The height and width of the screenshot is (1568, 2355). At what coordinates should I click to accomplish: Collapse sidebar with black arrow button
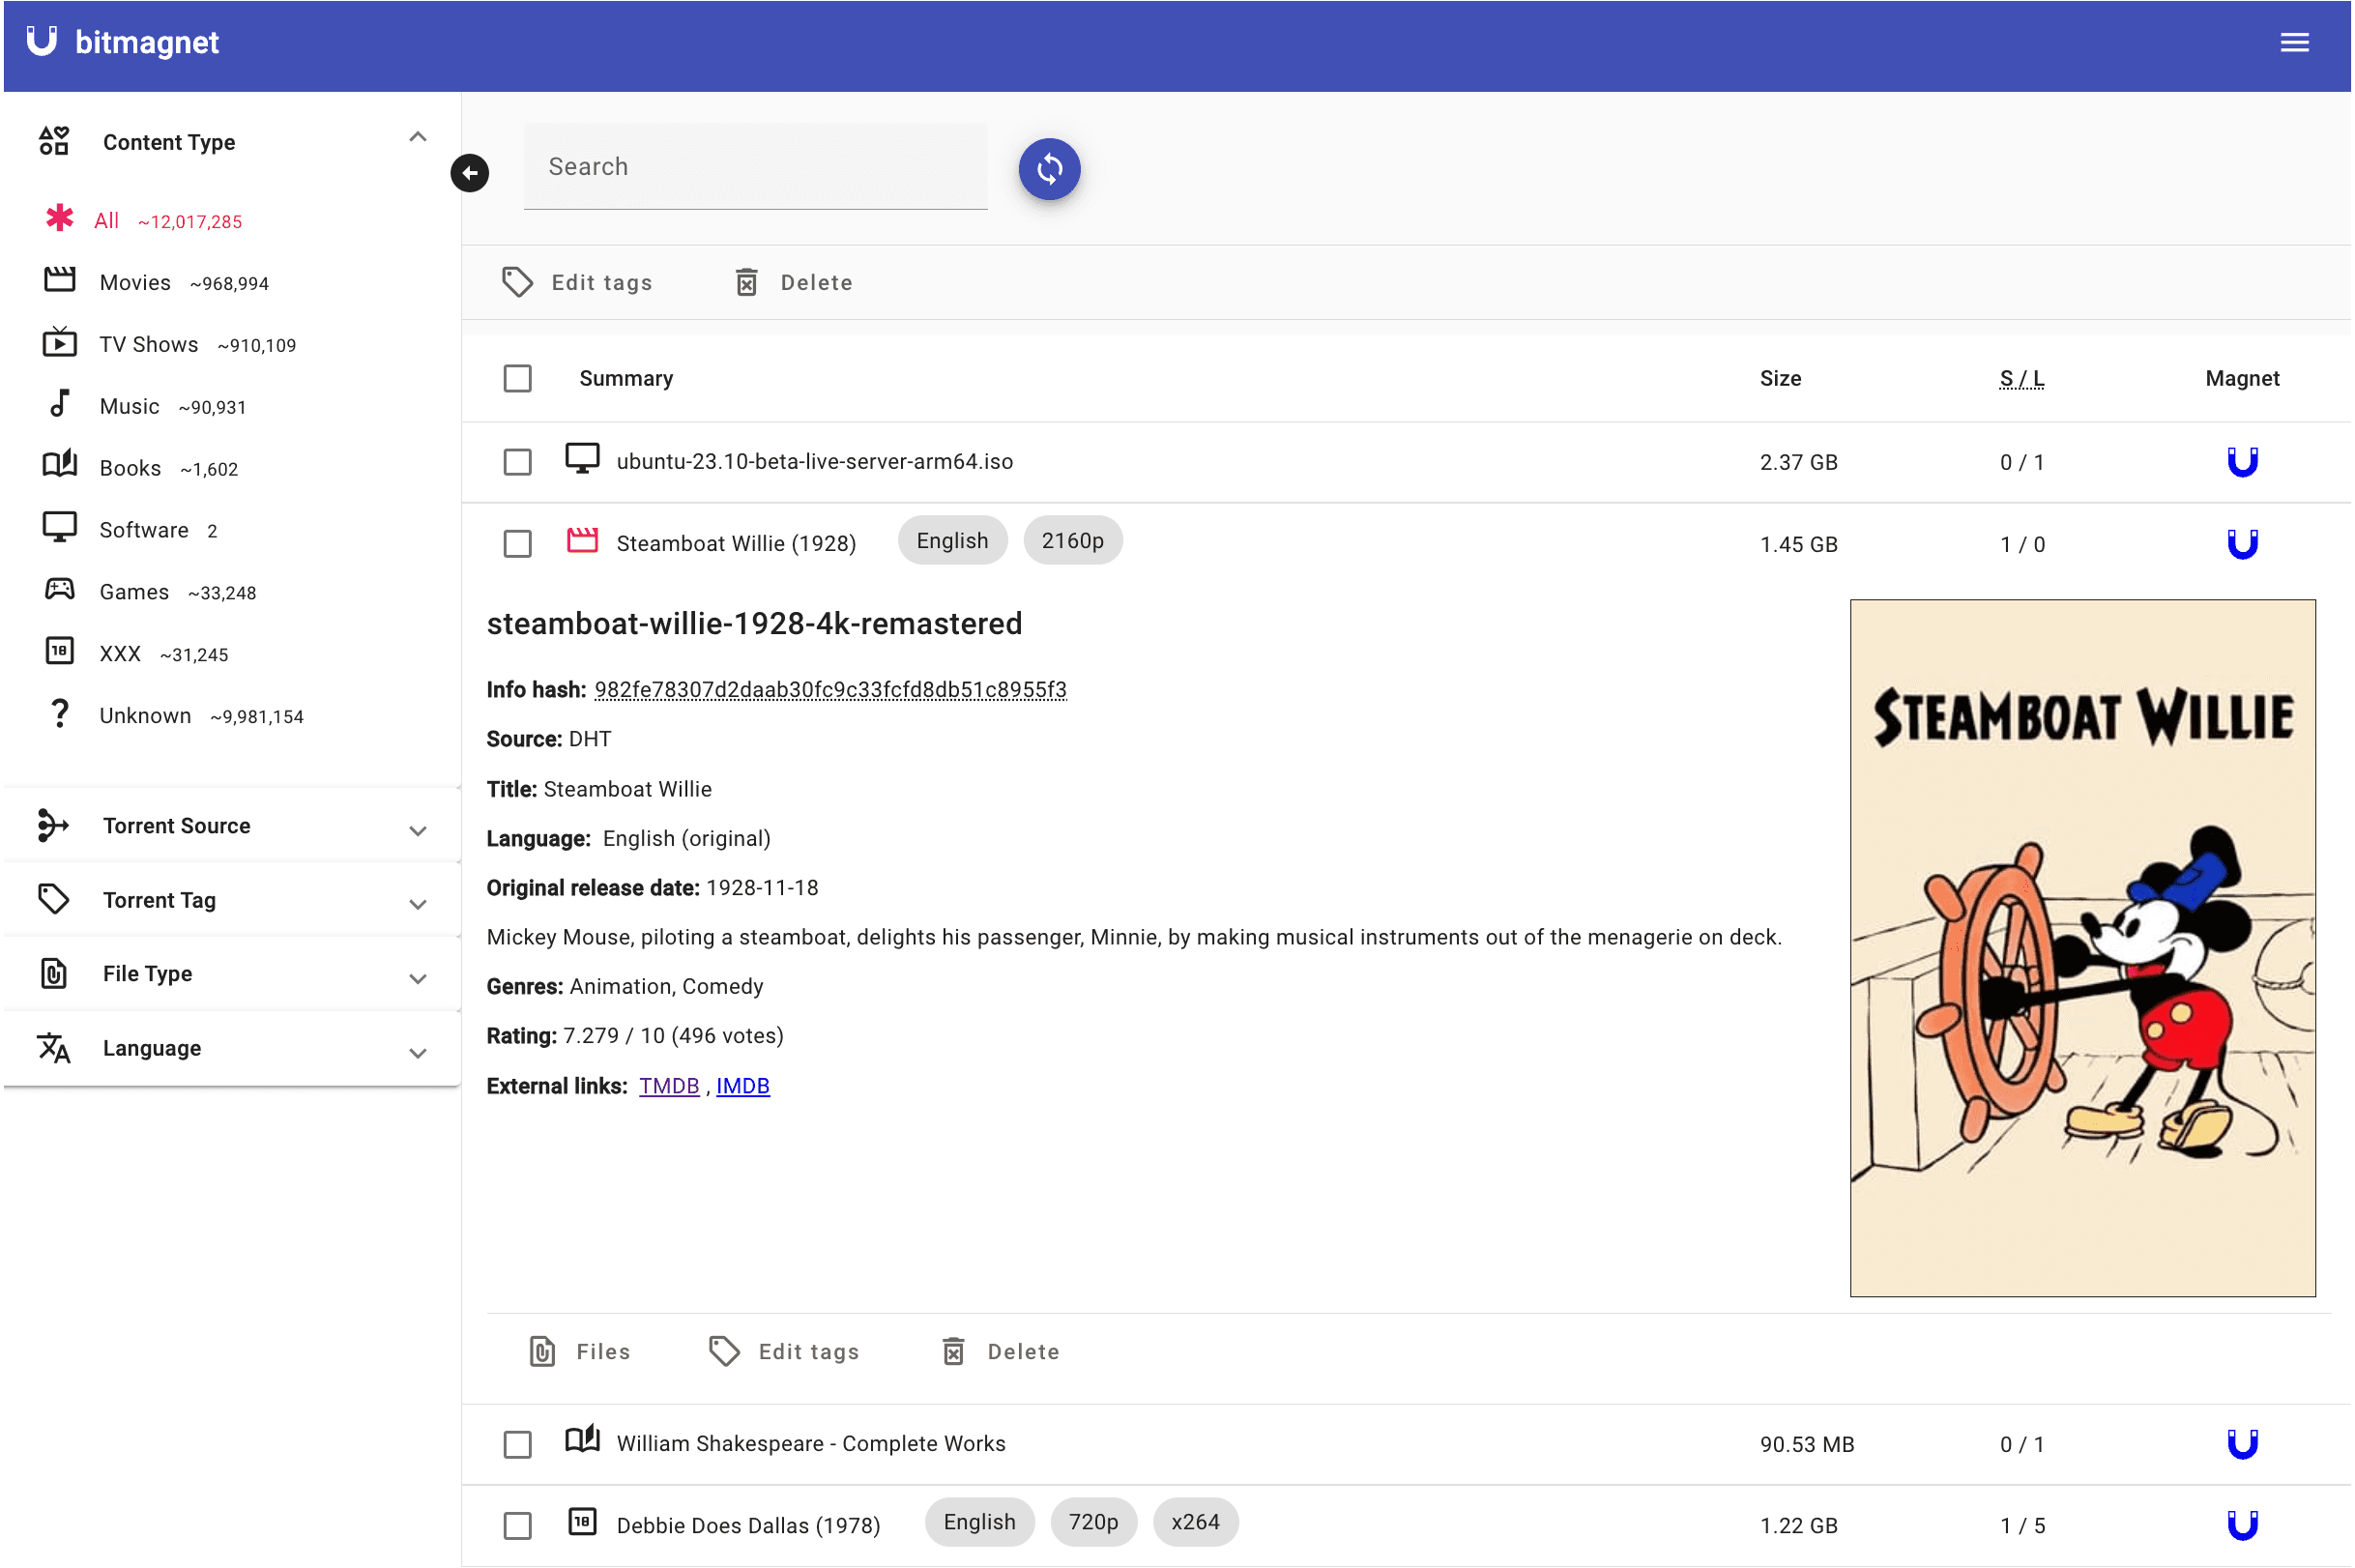(x=469, y=173)
